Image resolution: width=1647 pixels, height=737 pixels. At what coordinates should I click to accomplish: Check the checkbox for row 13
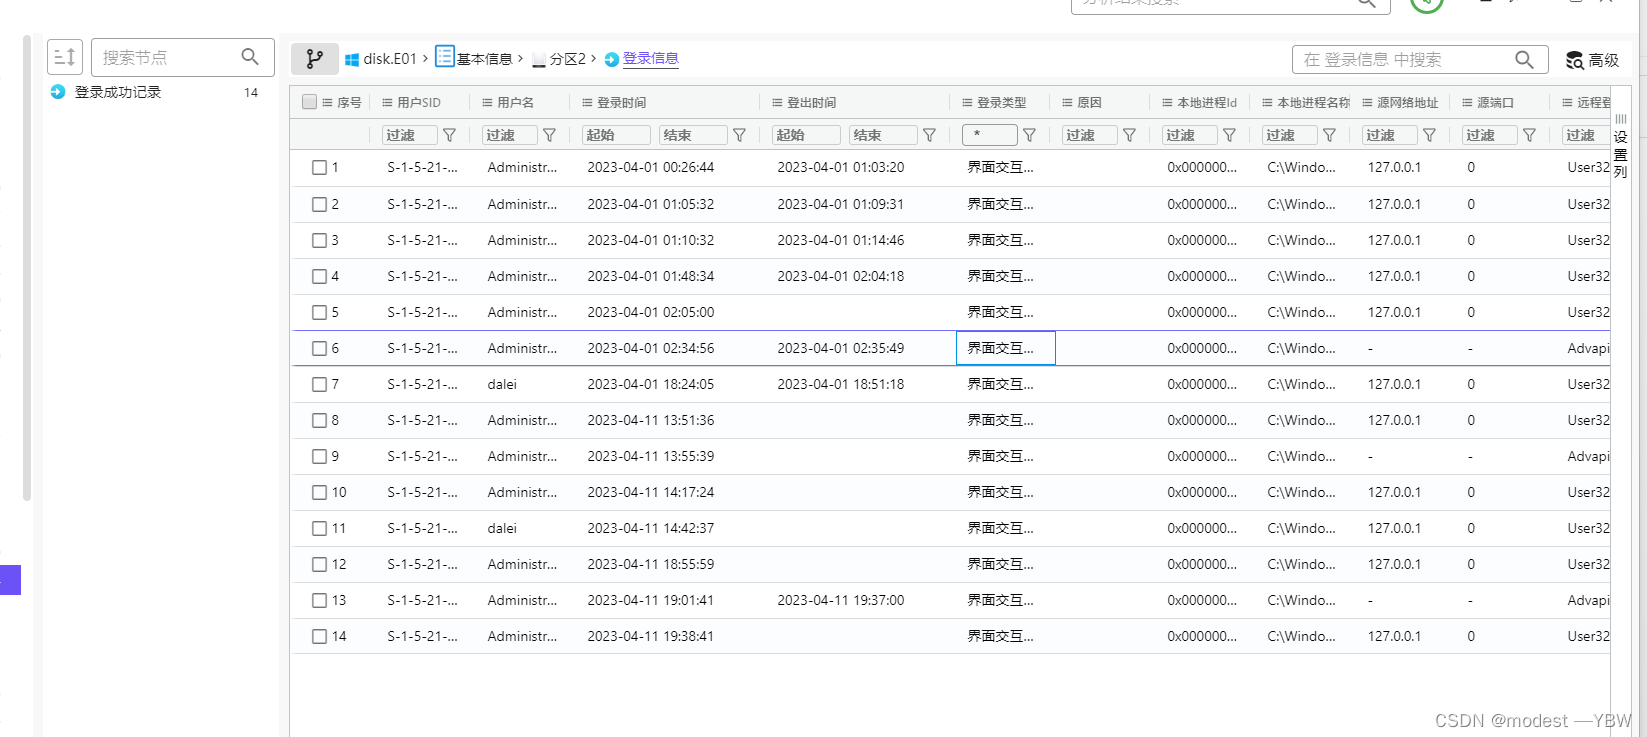(x=319, y=600)
